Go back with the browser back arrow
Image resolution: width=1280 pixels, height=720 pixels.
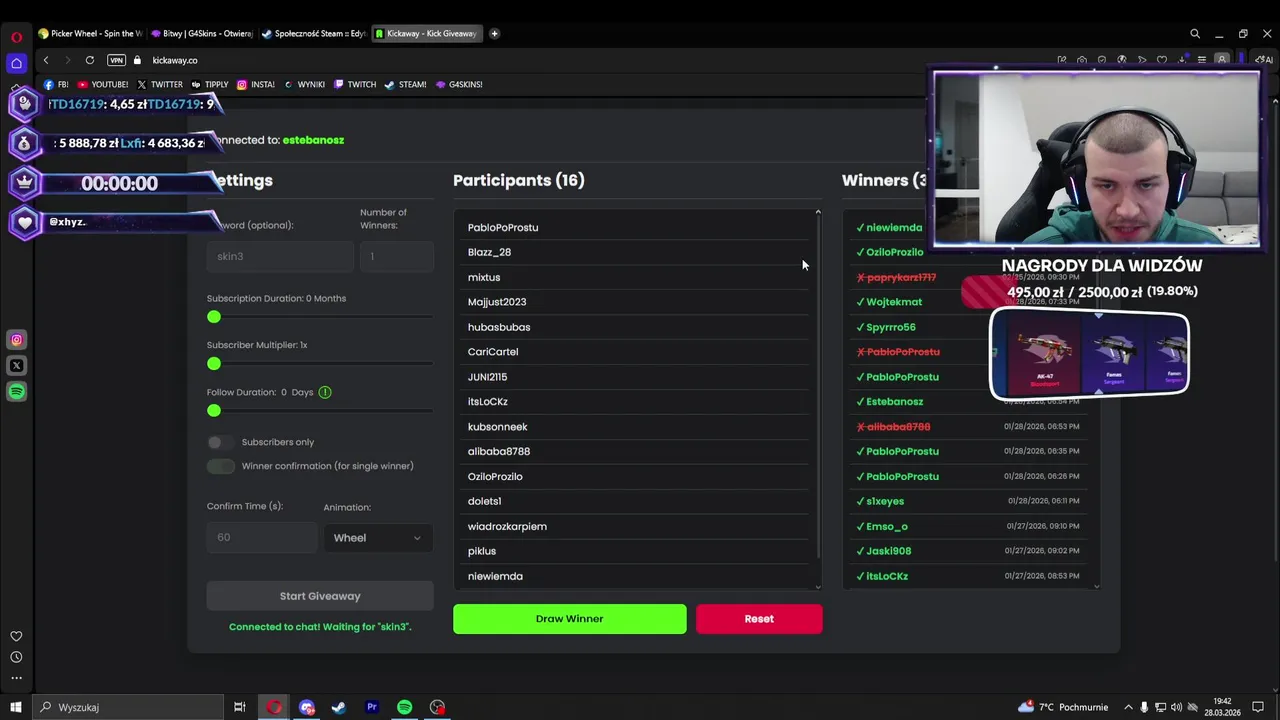point(46,60)
